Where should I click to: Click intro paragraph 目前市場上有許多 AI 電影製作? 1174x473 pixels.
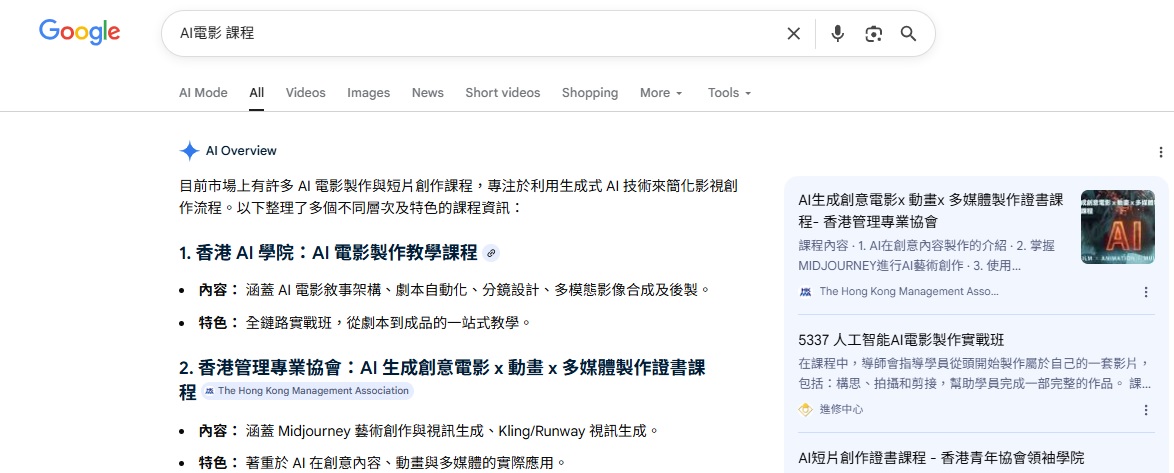(459, 197)
